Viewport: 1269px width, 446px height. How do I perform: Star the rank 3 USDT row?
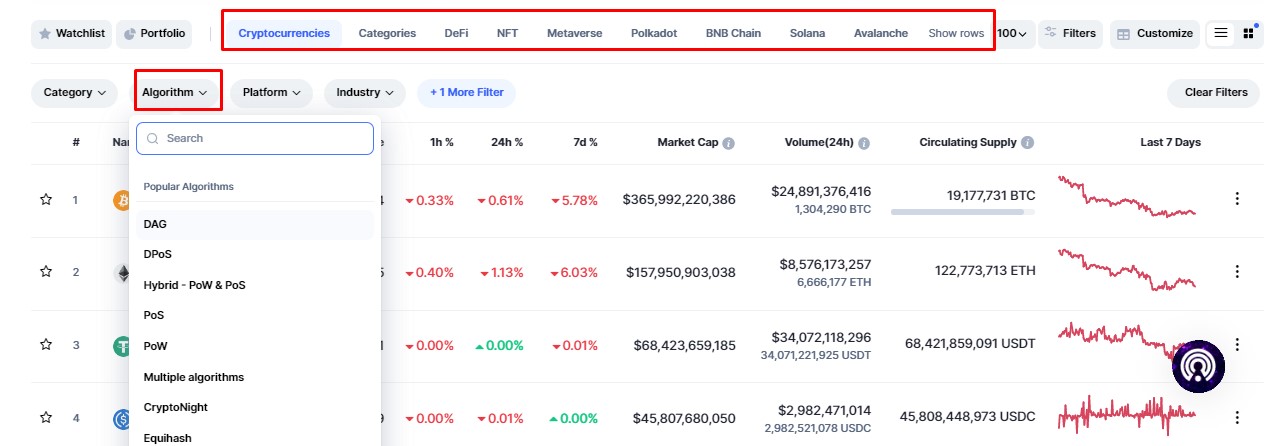46,345
